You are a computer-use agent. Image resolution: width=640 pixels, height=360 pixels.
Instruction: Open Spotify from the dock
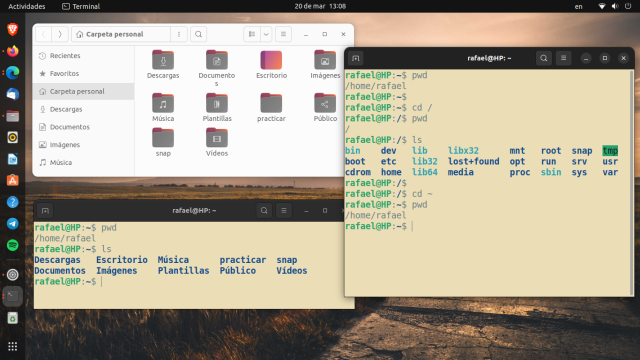pos(13,245)
